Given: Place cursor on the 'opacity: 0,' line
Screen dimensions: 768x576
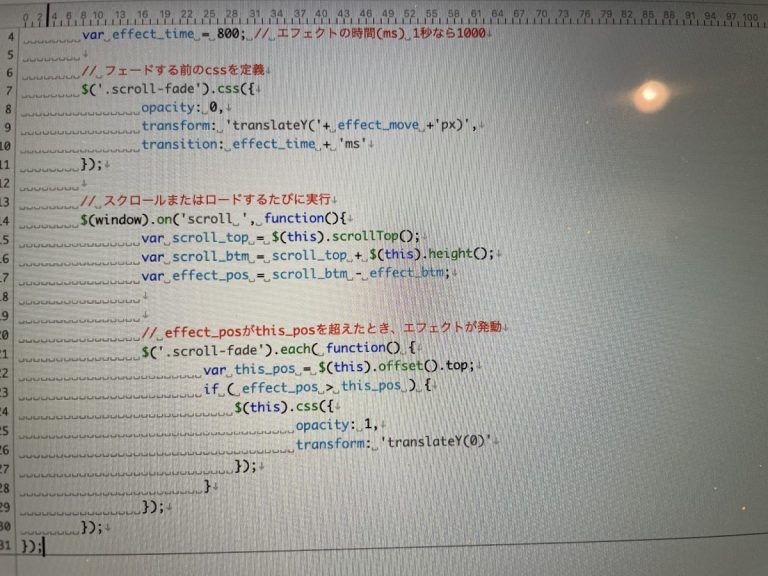Looking at the screenshot, I should [x=182, y=107].
